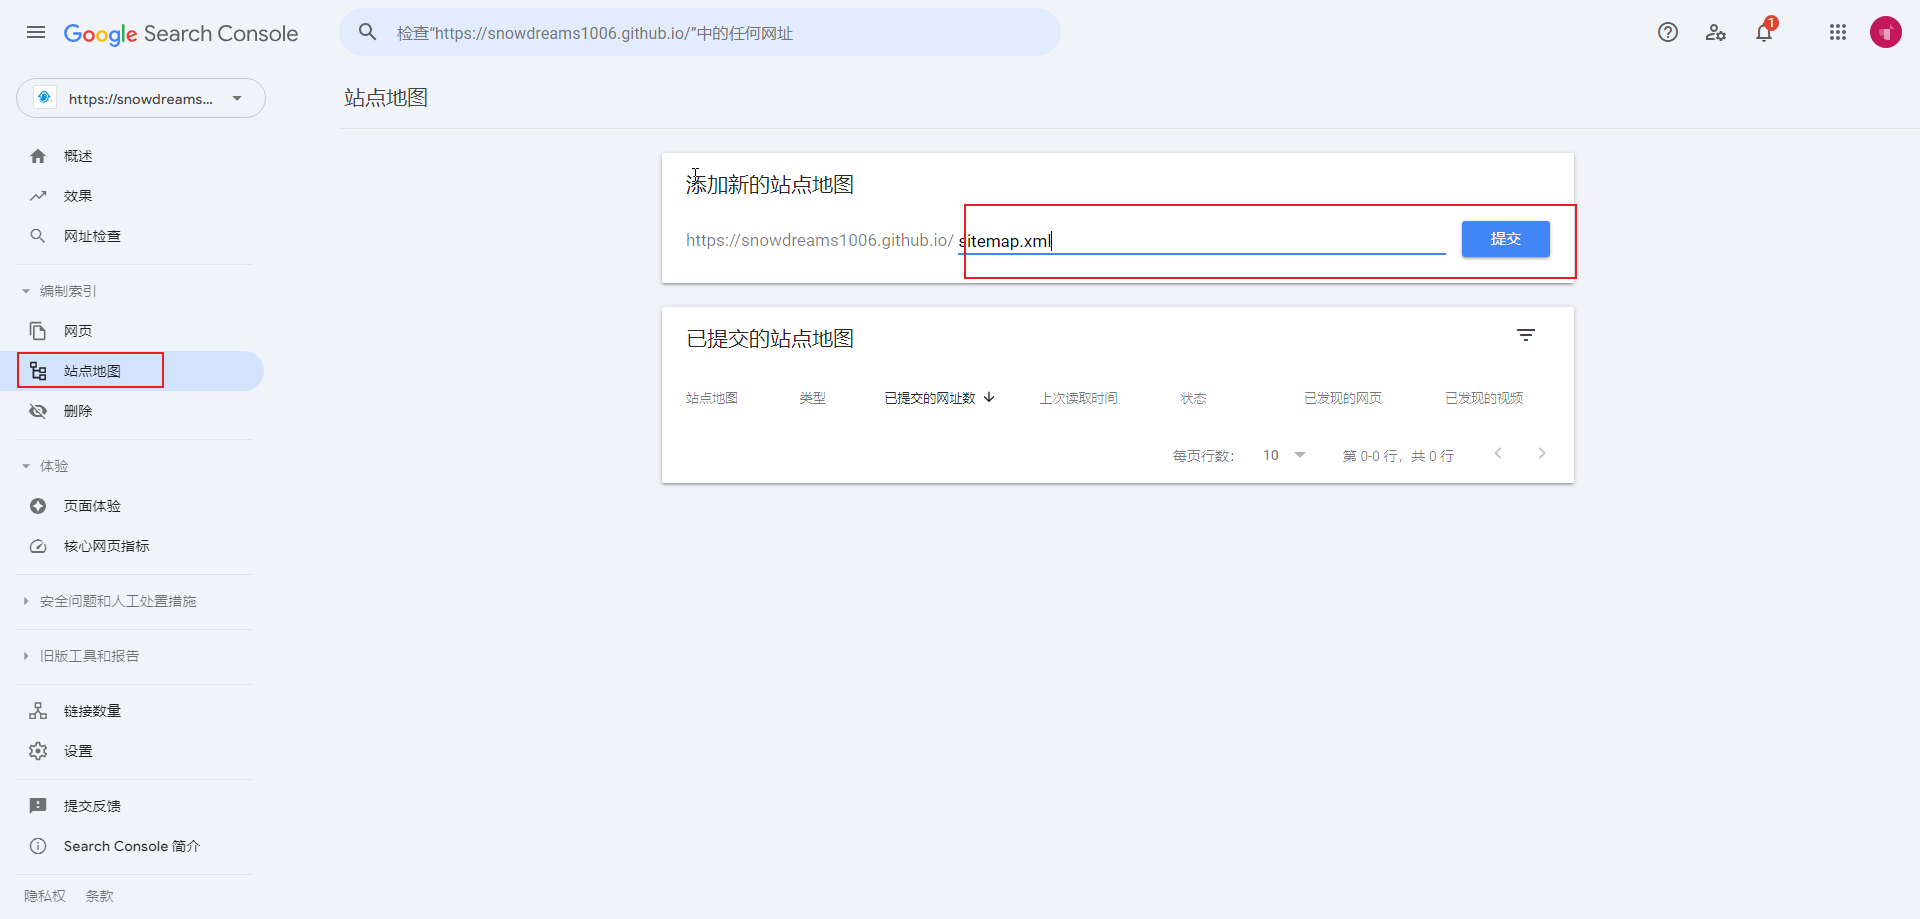Collapse the 编制索引 section
This screenshot has width=1920, height=919.
[60, 291]
